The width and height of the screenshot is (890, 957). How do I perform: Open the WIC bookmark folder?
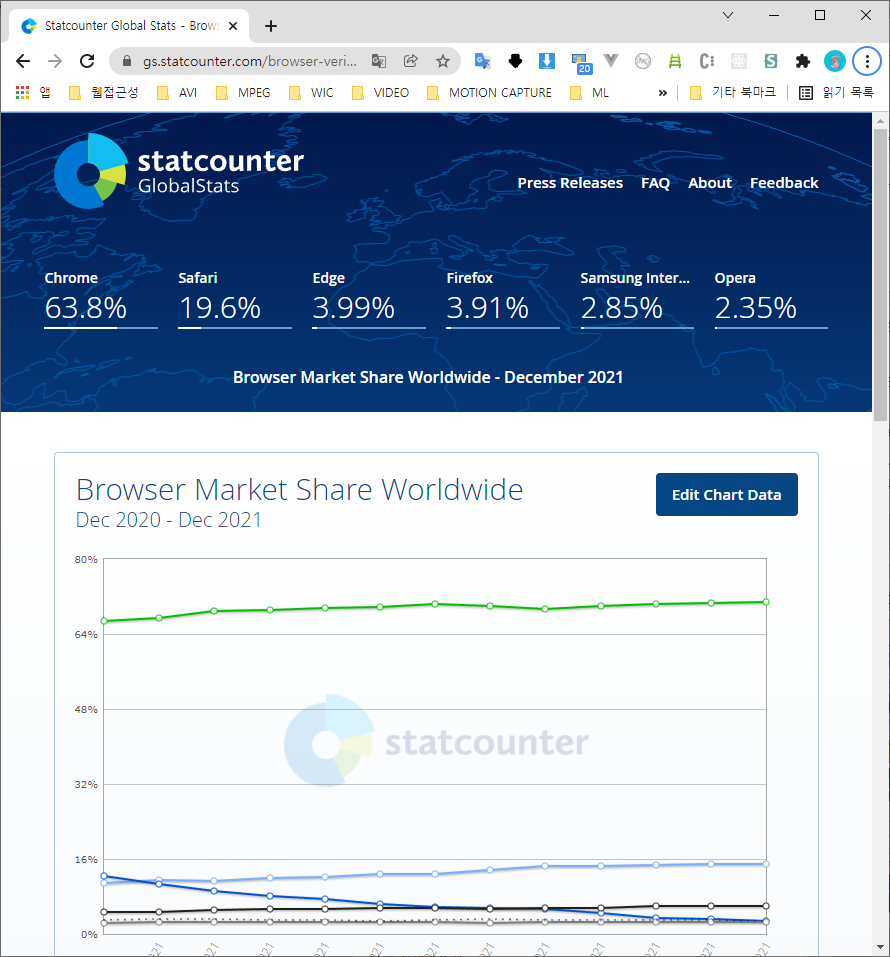(x=311, y=92)
